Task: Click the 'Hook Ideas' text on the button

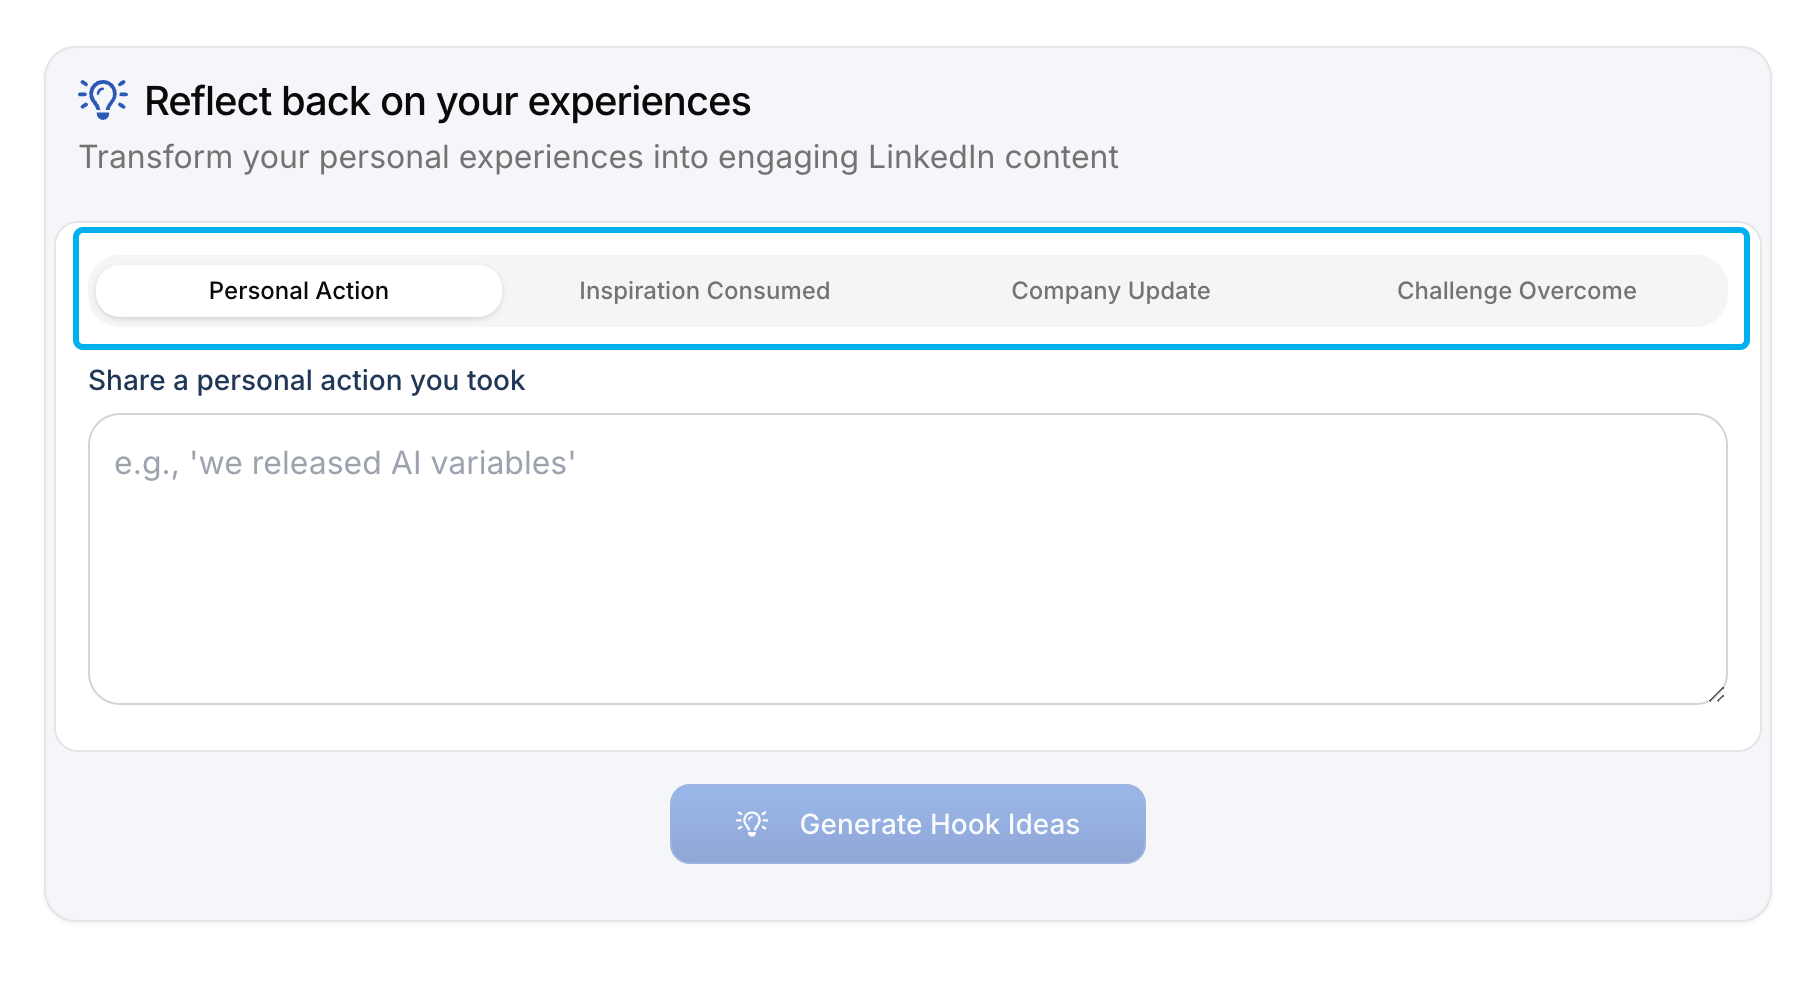Action: (1005, 824)
